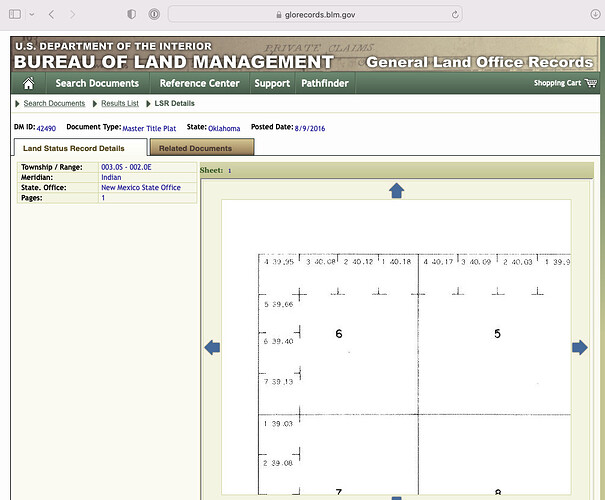Click the home icon in the green navigation bar
Image resolution: width=605 pixels, height=500 pixels.
tap(28, 83)
